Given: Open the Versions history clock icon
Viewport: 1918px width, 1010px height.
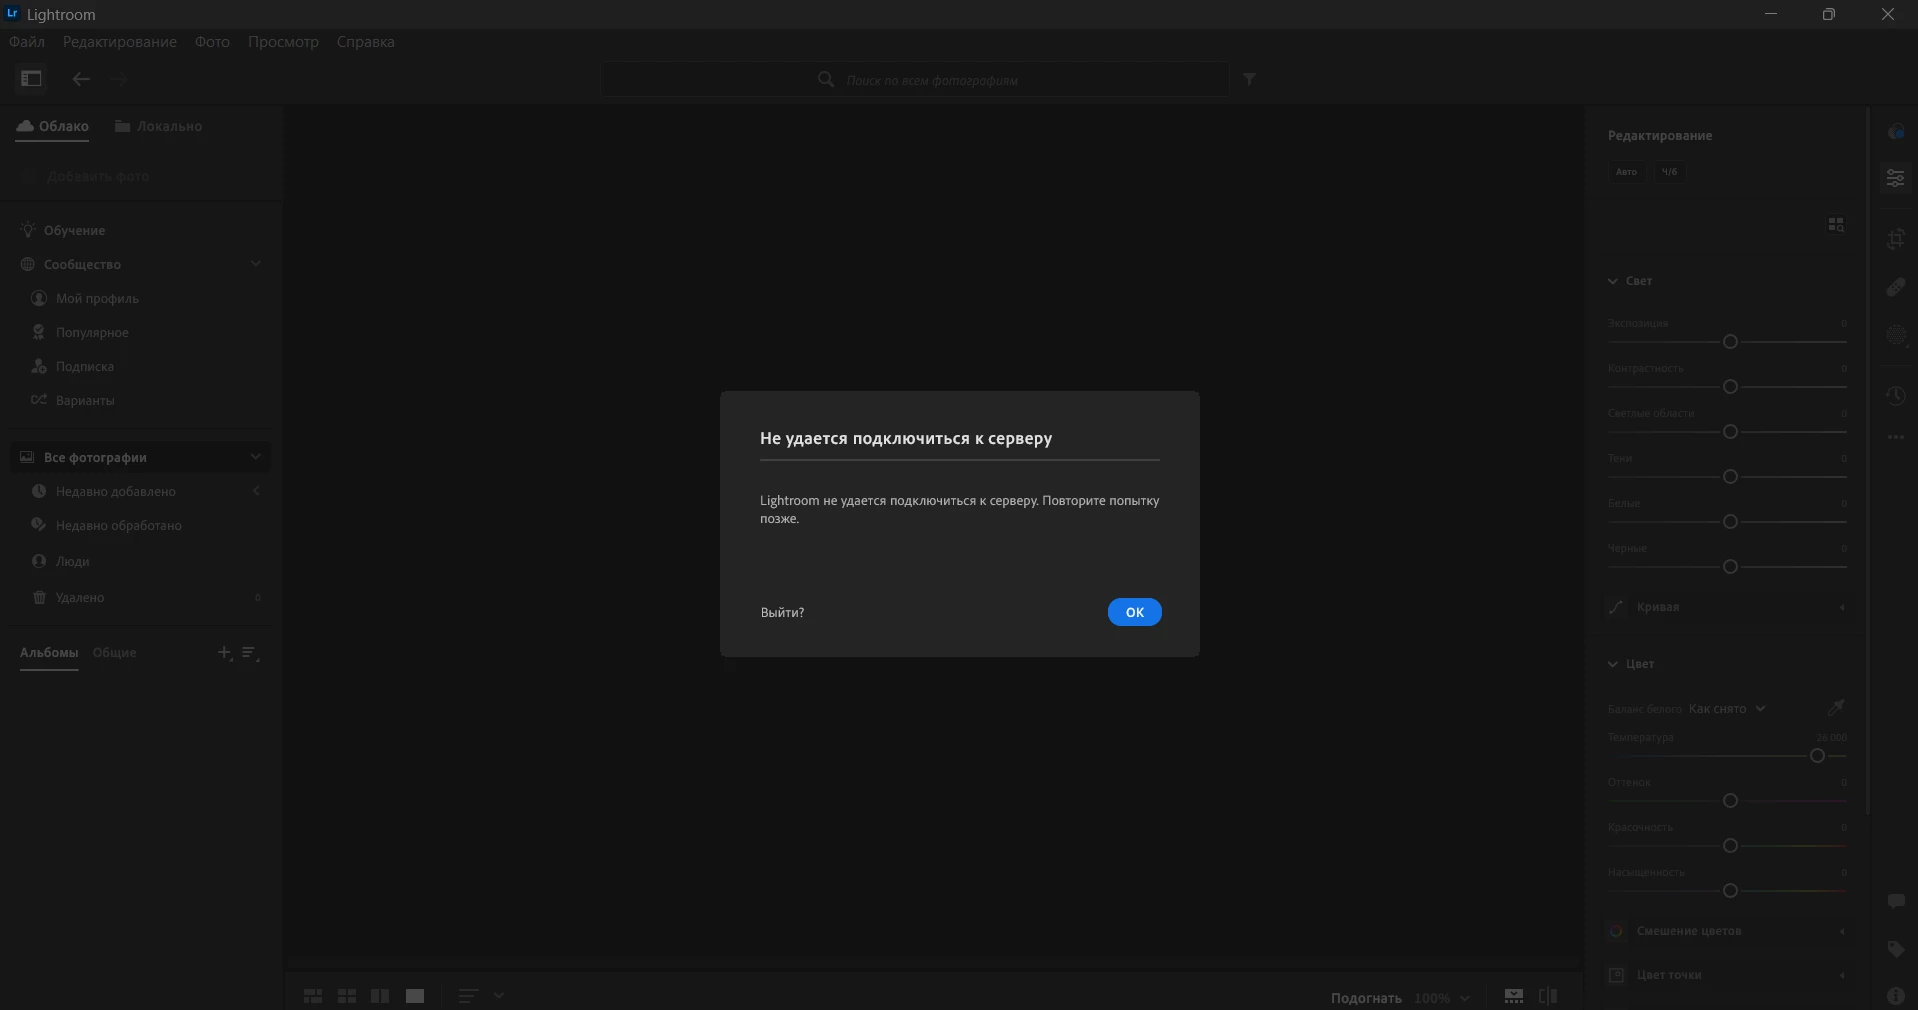Looking at the screenshot, I should tap(1896, 396).
